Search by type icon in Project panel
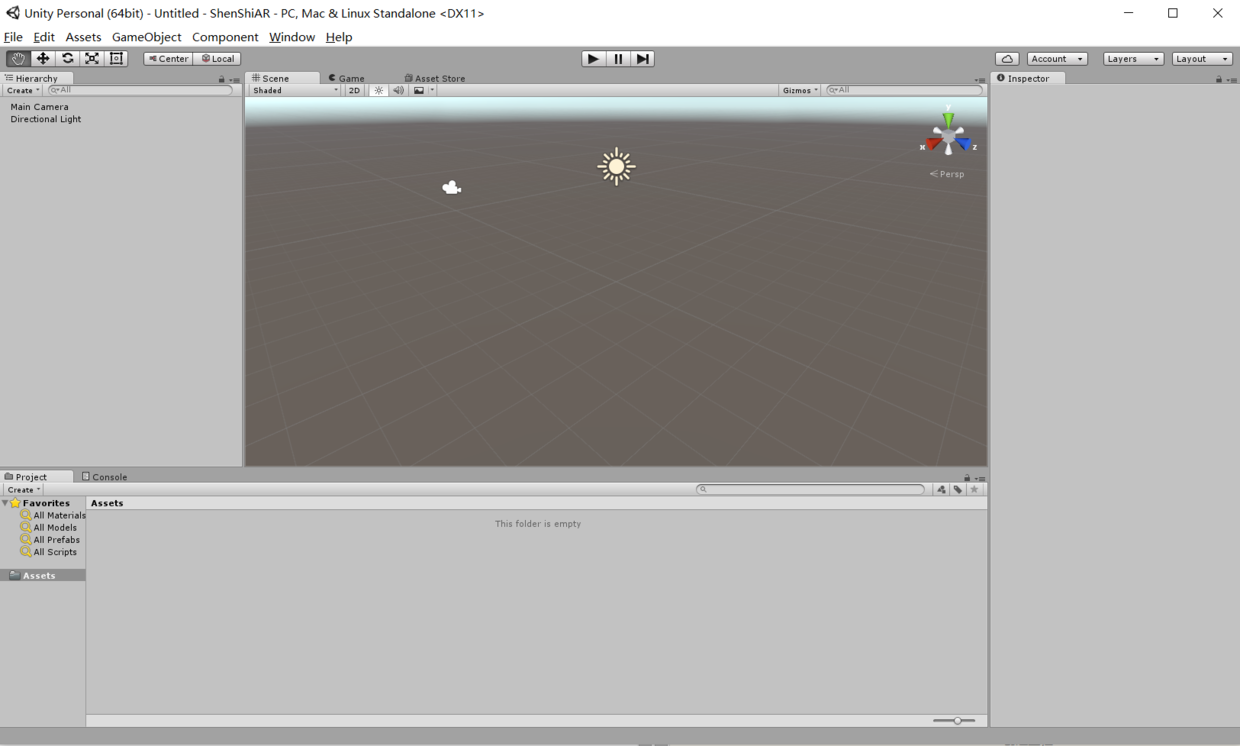Screen dimensions: 1240x746 click(941, 490)
